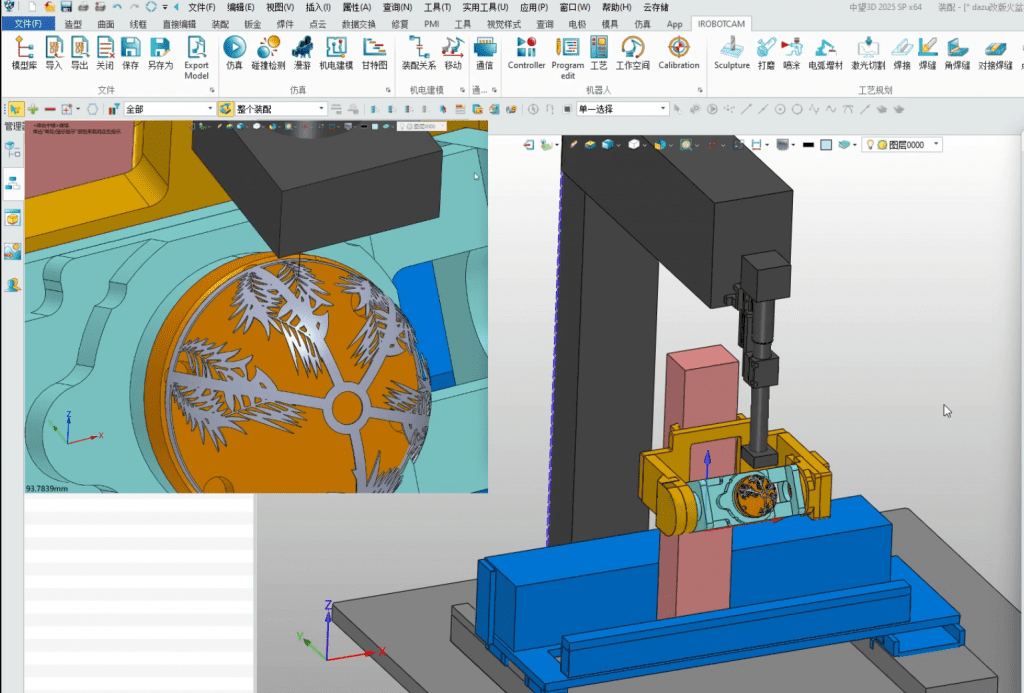The height and width of the screenshot is (693, 1024).
Task: Open the 单一选择 selection mode dropdown
Action: coord(663,109)
